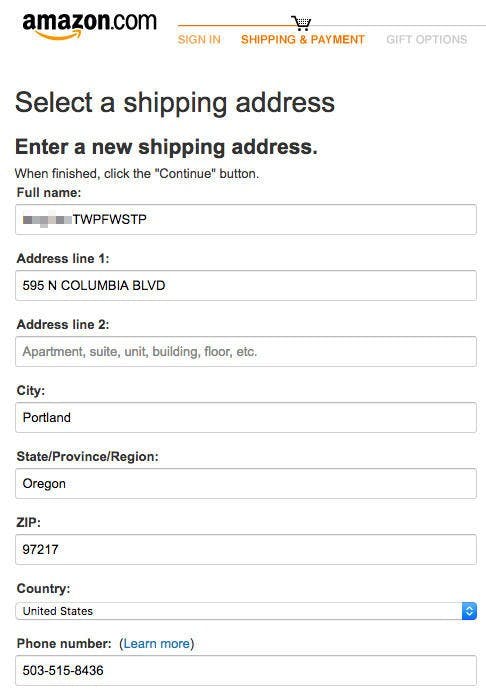486x698 pixels.
Task: Click the Address line 2 field
Action: pos(246,352)
